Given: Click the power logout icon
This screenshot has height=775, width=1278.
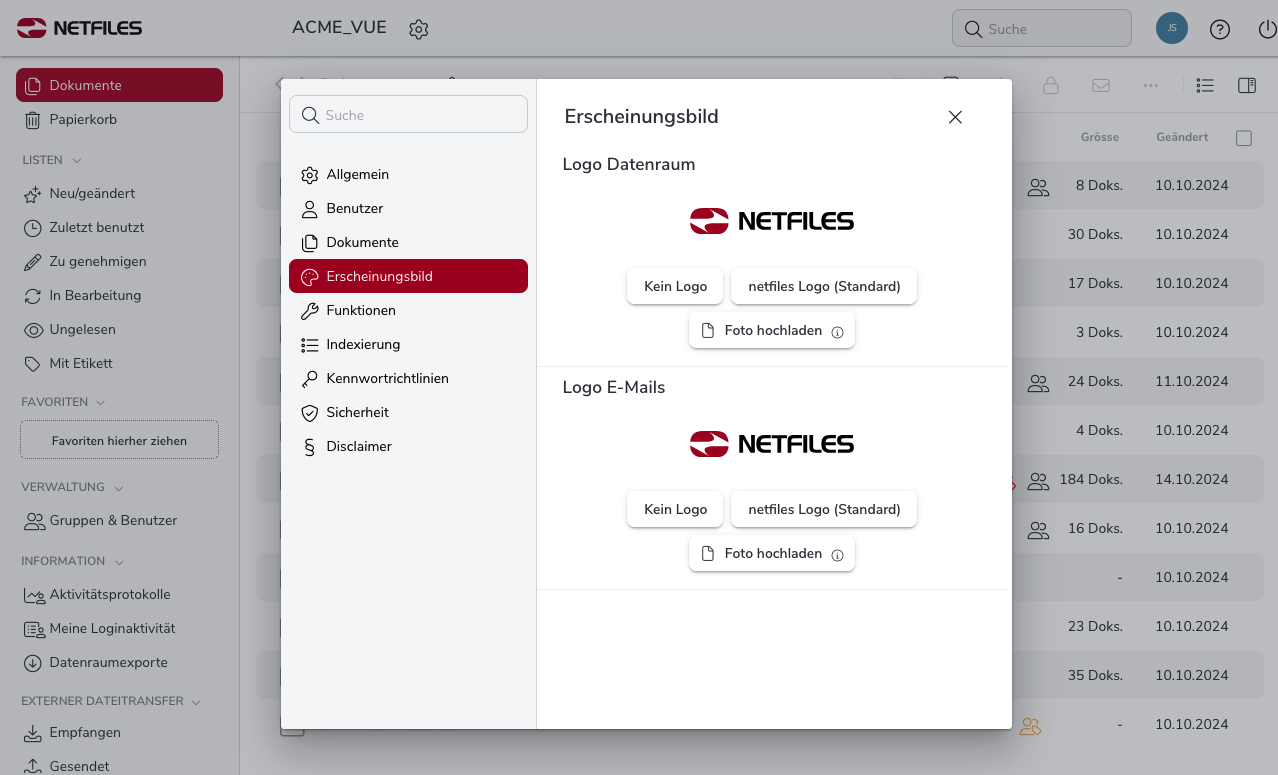Looking at the screenshot, I should click(x=1266, y=29).
